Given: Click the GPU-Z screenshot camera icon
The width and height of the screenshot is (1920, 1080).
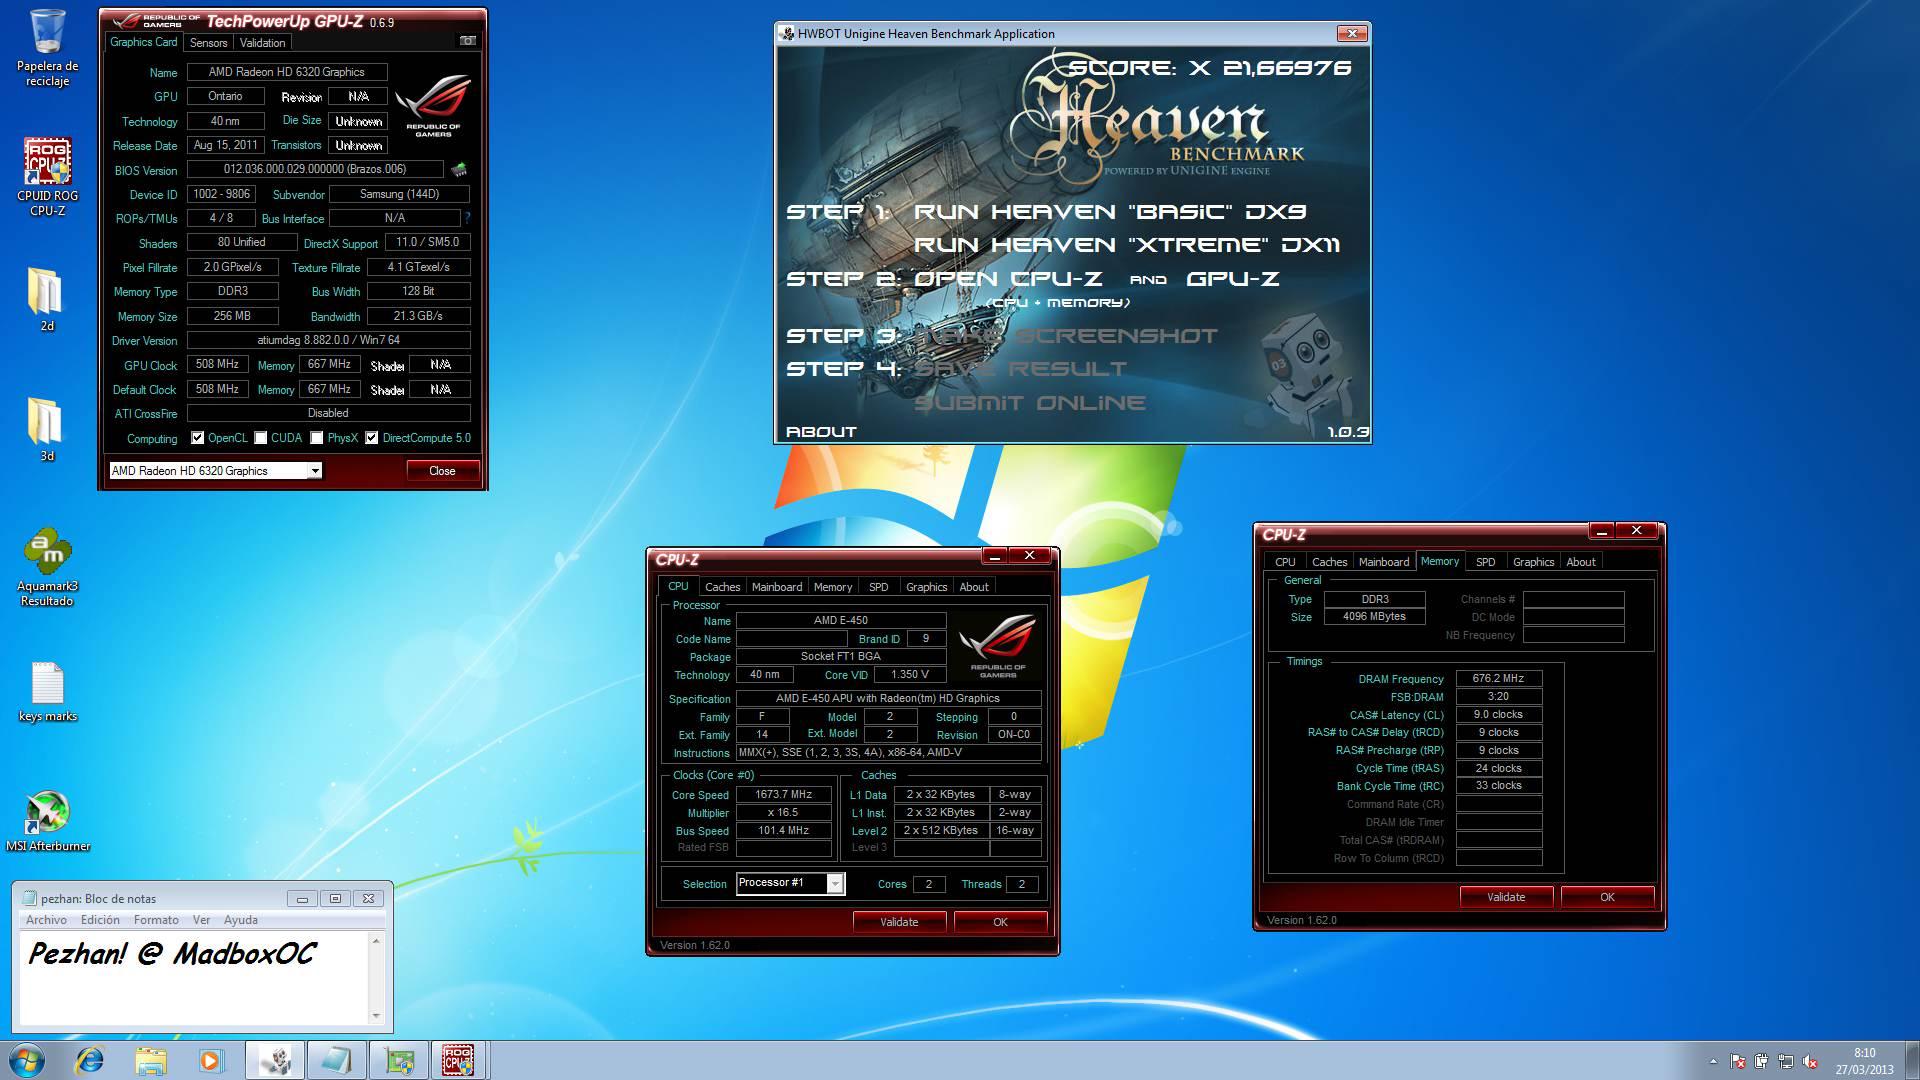Looking at the screenshot, I should (468, 41).
